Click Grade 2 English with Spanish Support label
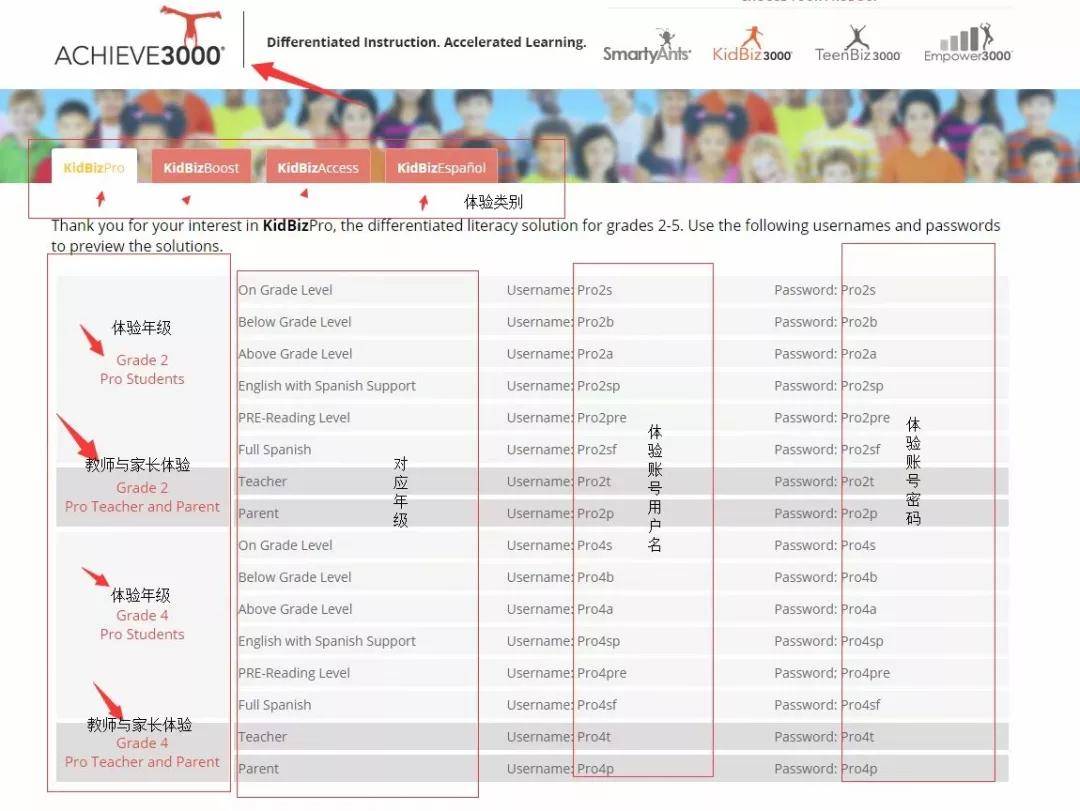 (326, 386)
